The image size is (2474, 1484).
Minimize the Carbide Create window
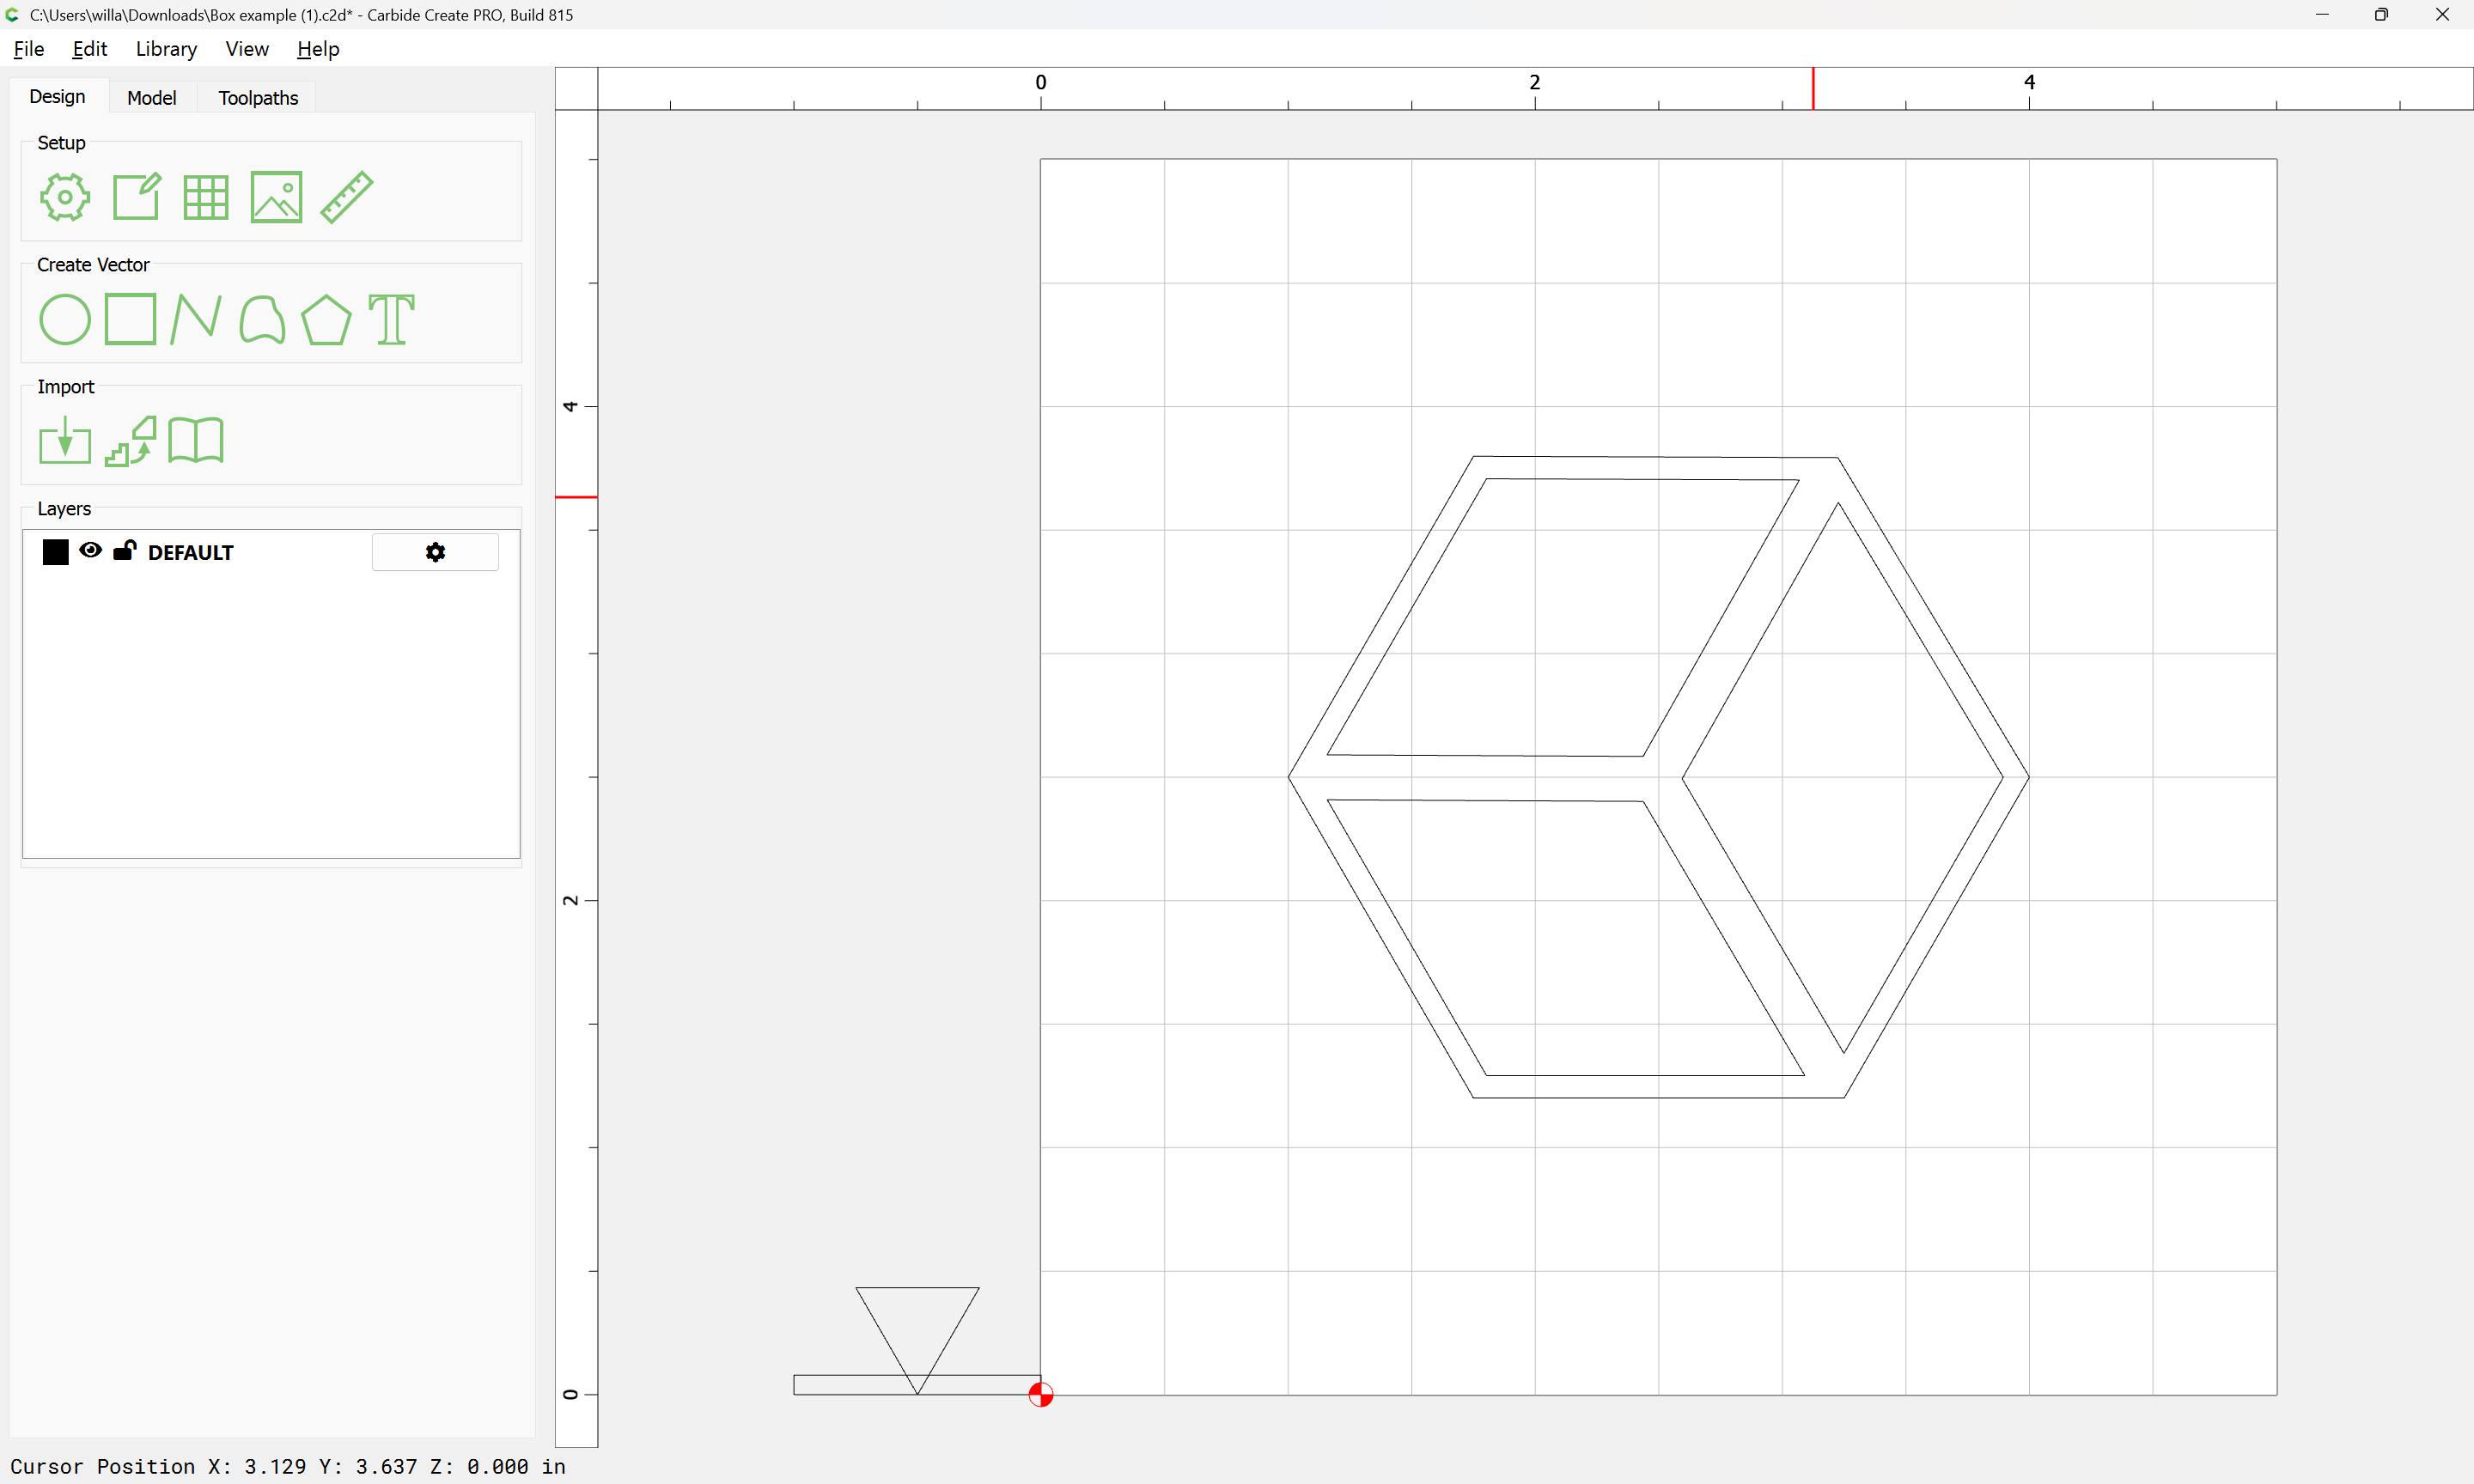[x=2322, y=15]
